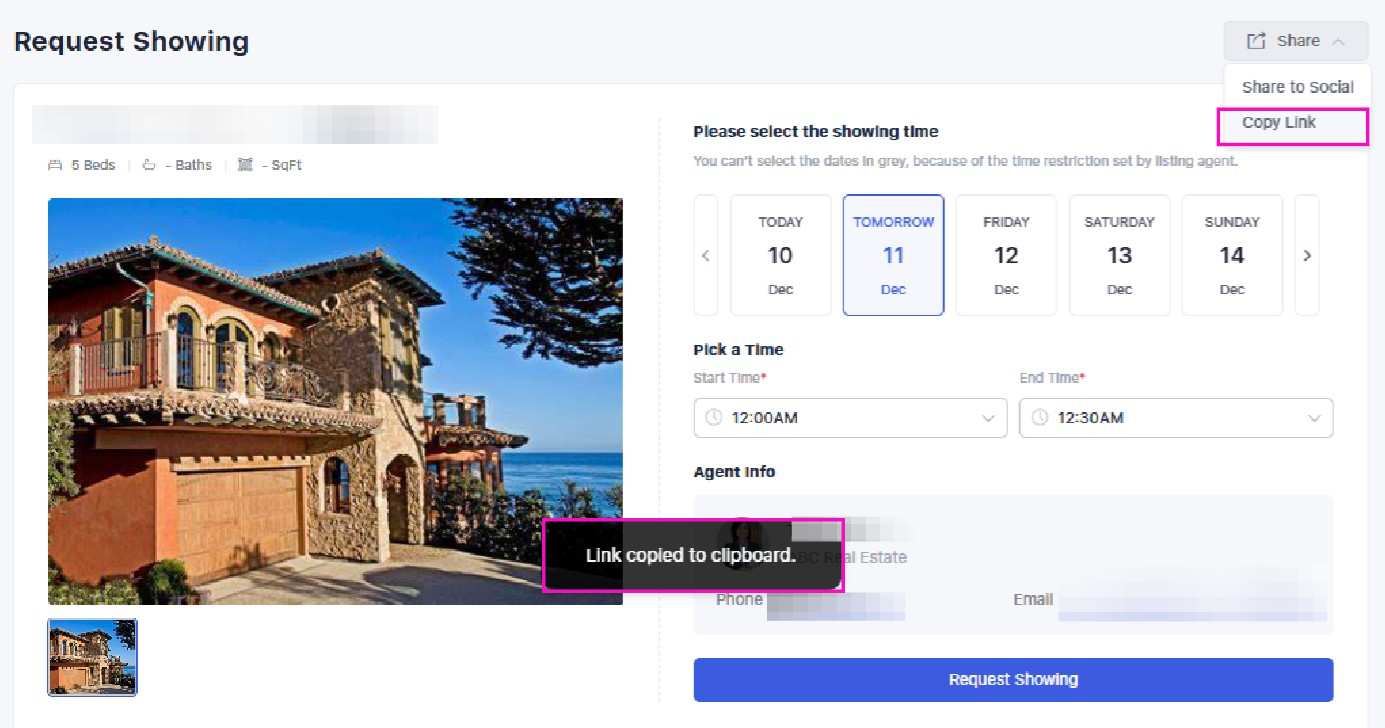Choose Share to Social option
1385x728 pixels.
1297,87
